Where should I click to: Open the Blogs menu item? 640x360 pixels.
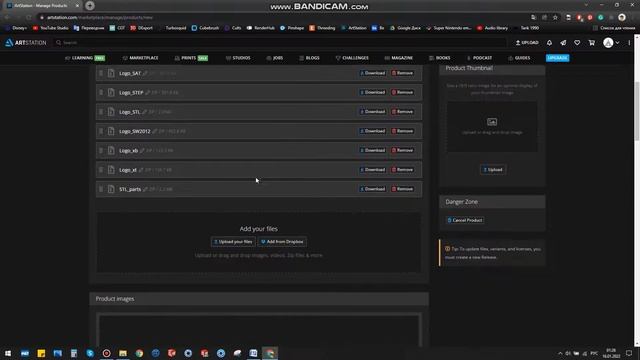click(309, 58)
